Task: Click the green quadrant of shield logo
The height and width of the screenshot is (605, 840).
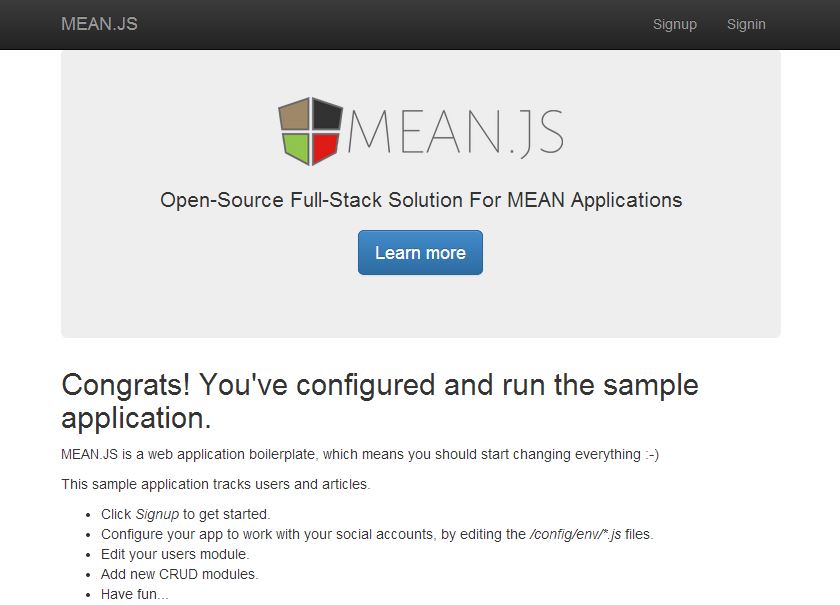Action: click(x=297, y=147)
